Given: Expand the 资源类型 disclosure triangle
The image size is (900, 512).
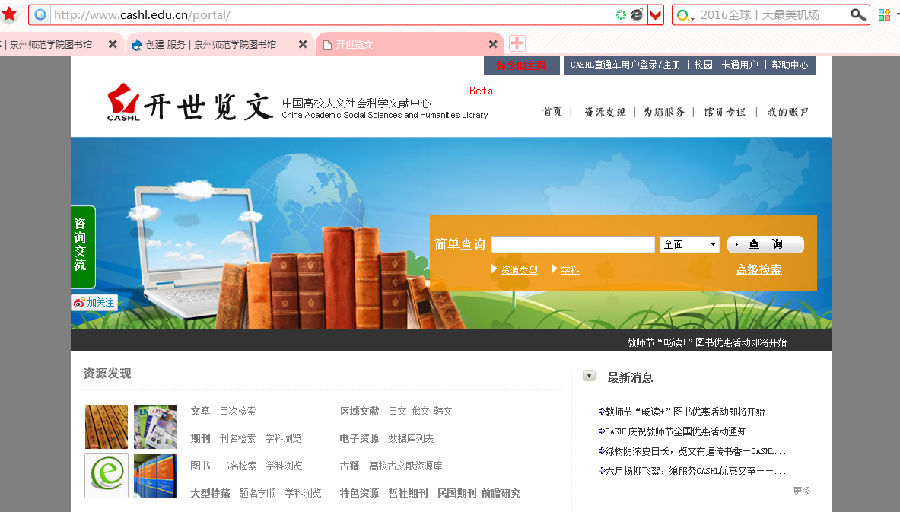Looking at the screenshot, I should point(494,269).
